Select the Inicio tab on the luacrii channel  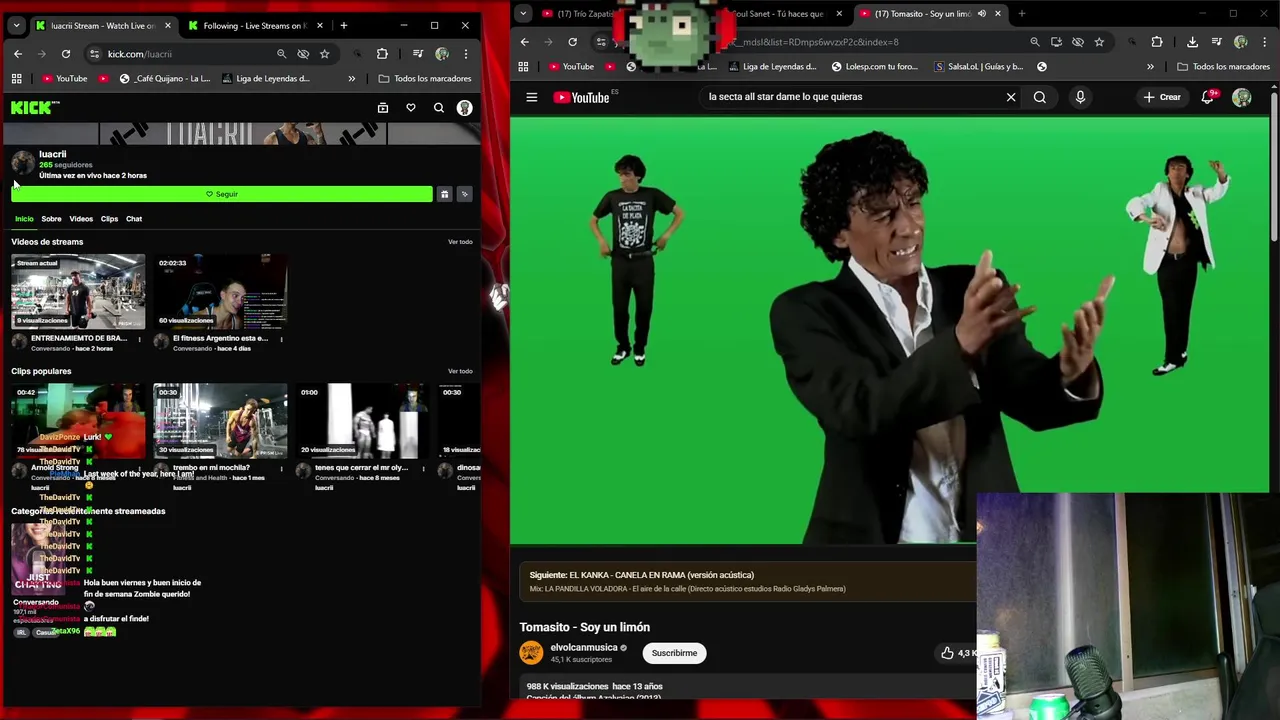(x=24, y=219)
